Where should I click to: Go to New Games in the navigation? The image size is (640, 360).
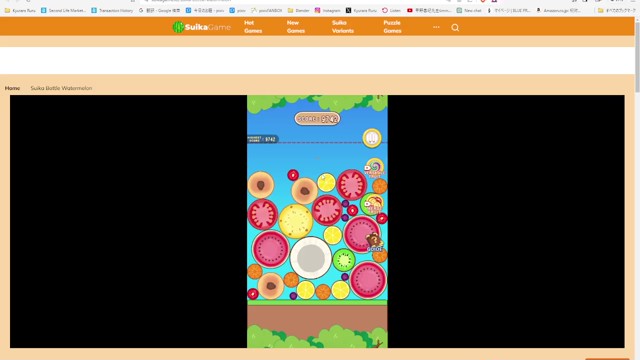[x=296, y=27]
